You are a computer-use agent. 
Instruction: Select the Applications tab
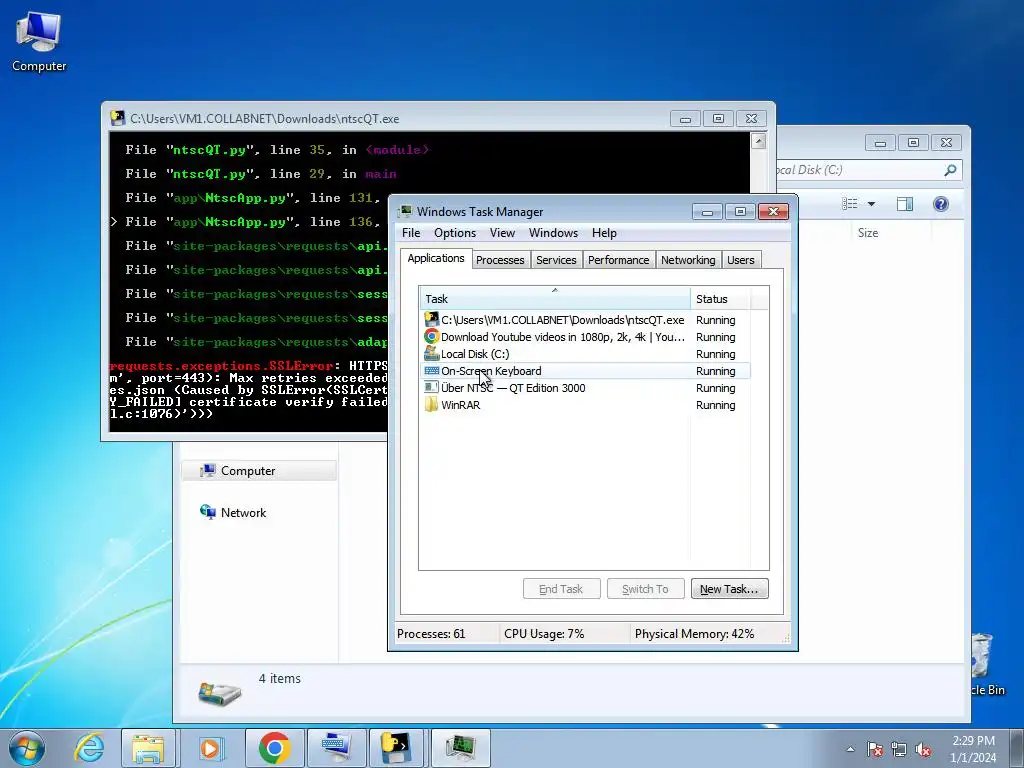[436, 259]
